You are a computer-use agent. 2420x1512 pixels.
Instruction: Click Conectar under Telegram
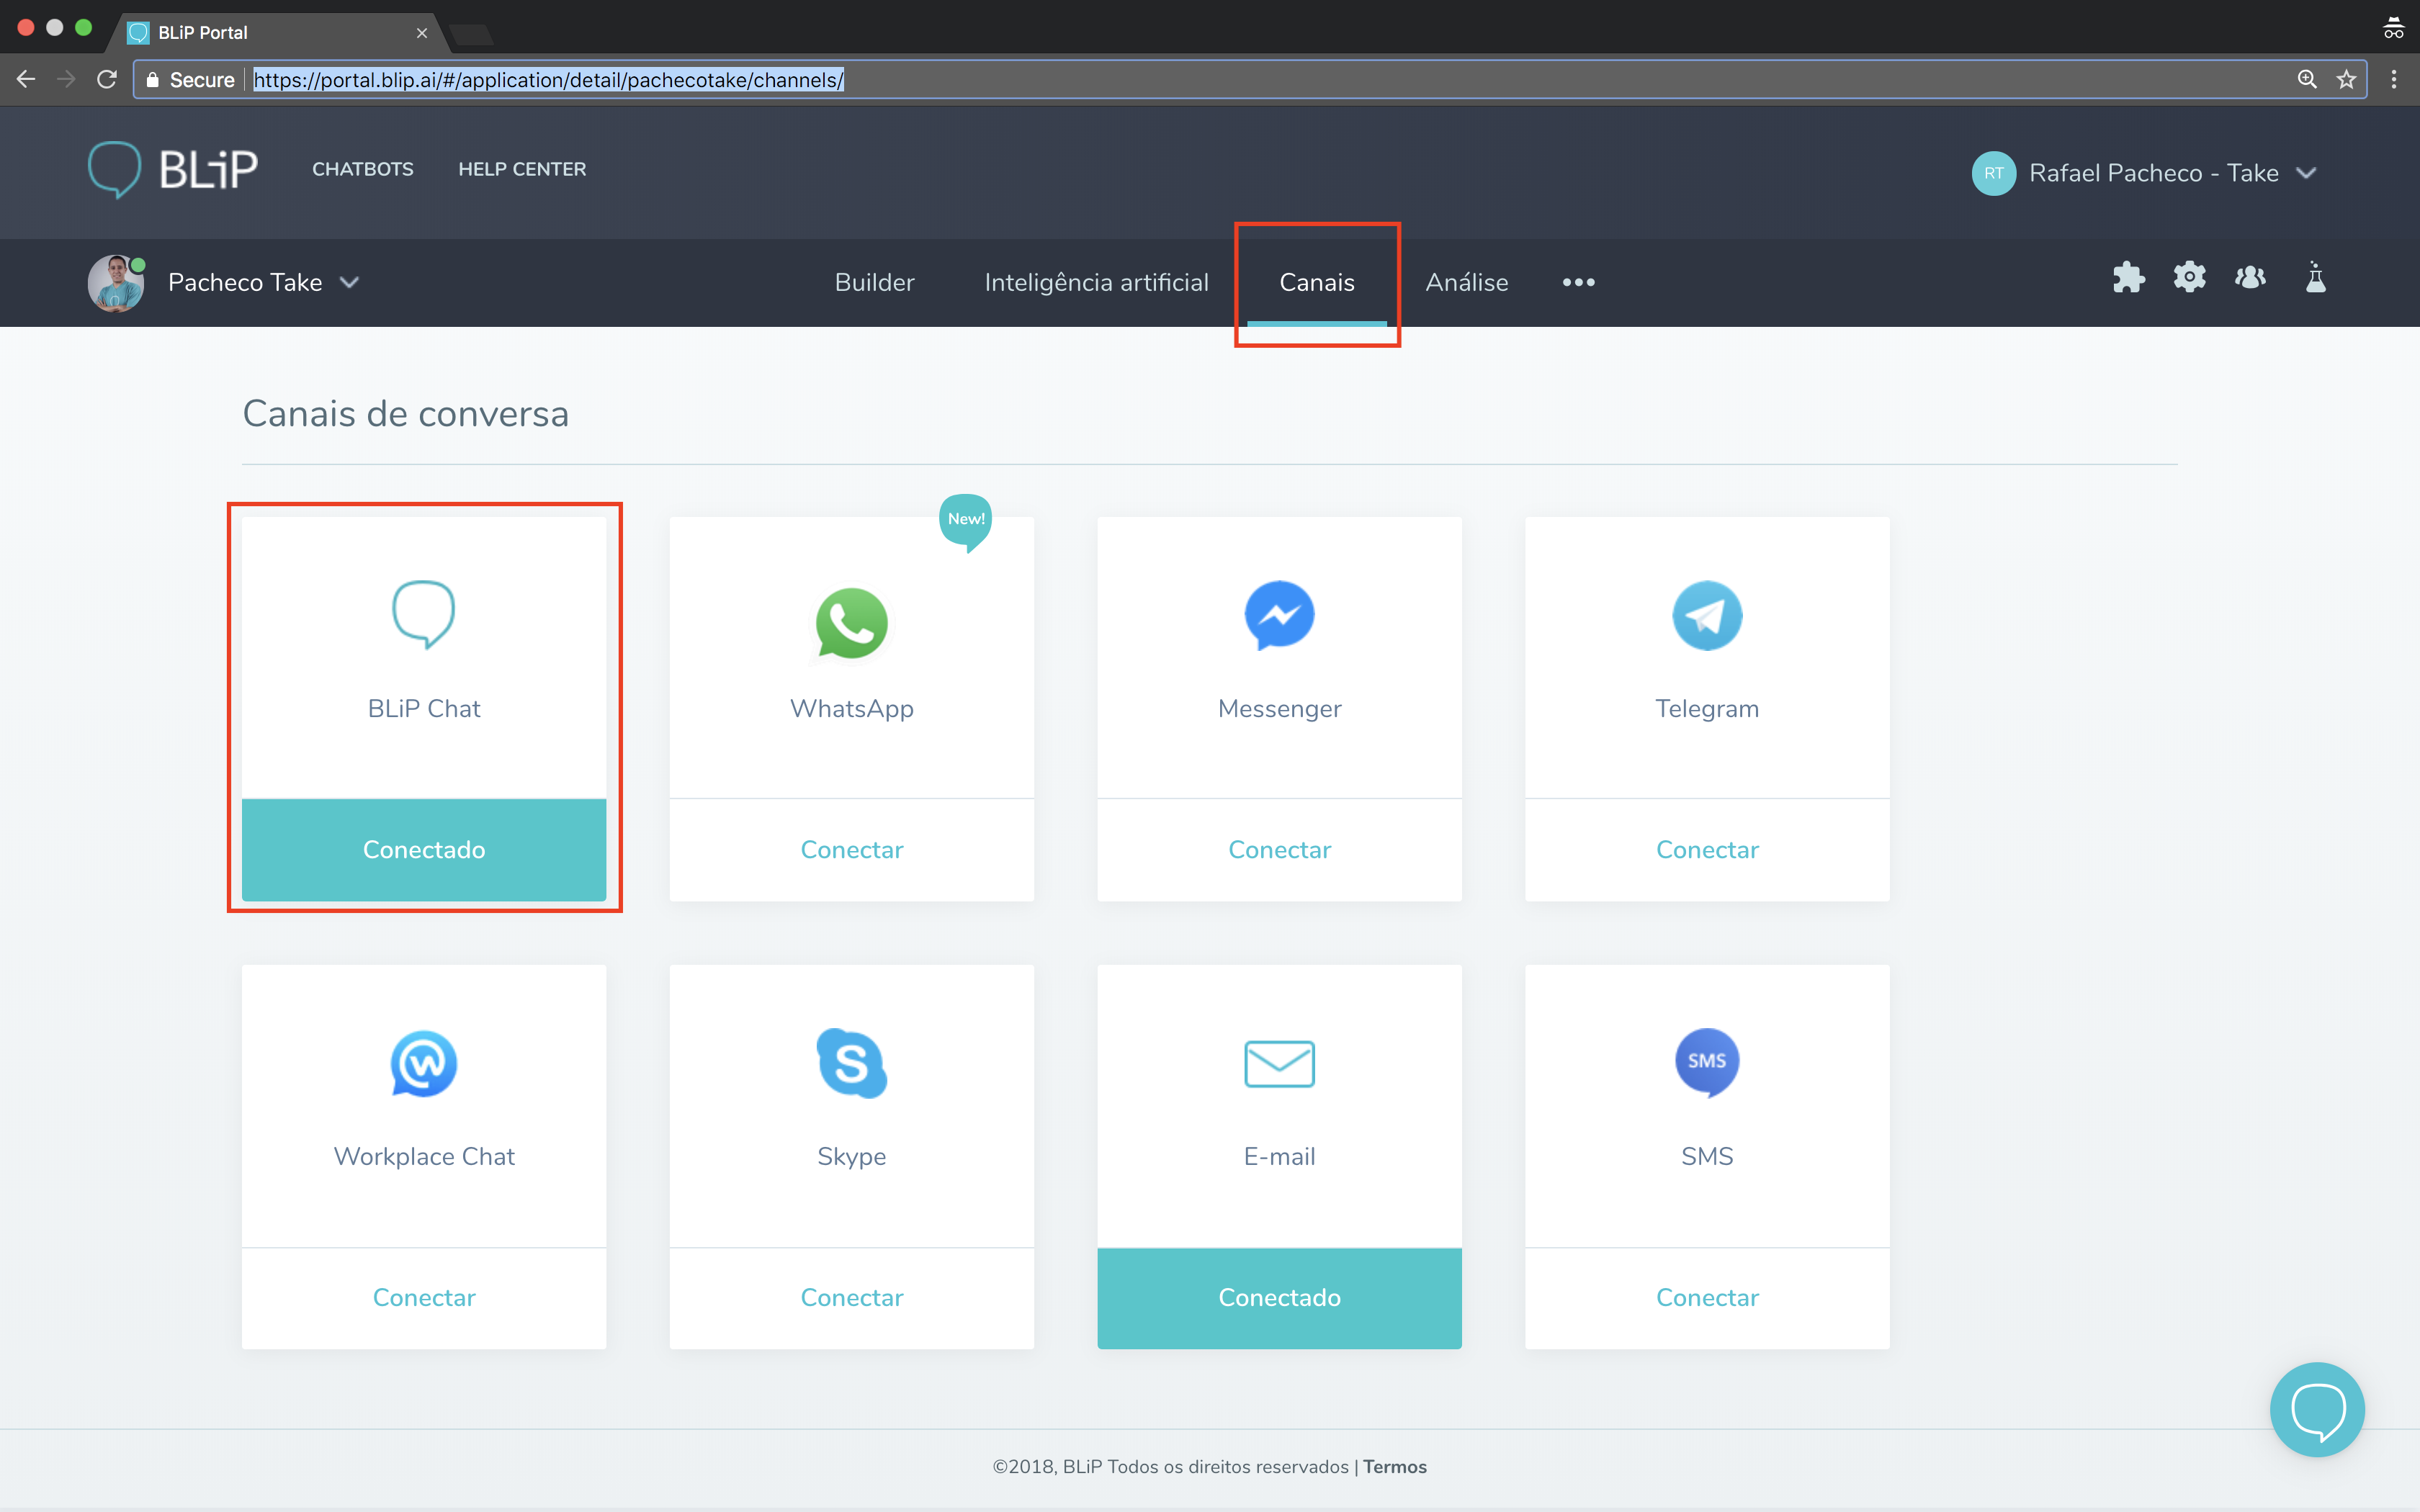pos(1707,849)
